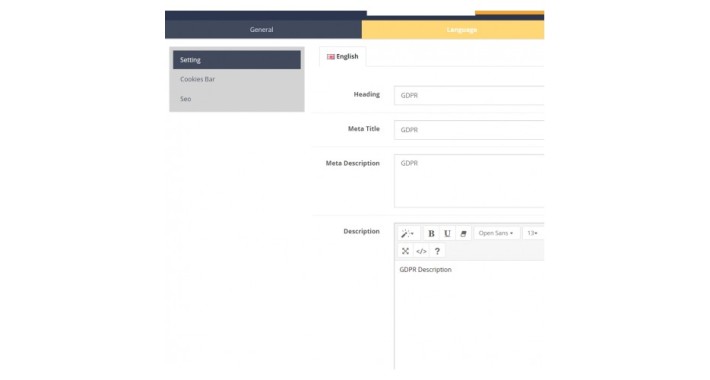Open the magic wand style menu

pos(408,233)
